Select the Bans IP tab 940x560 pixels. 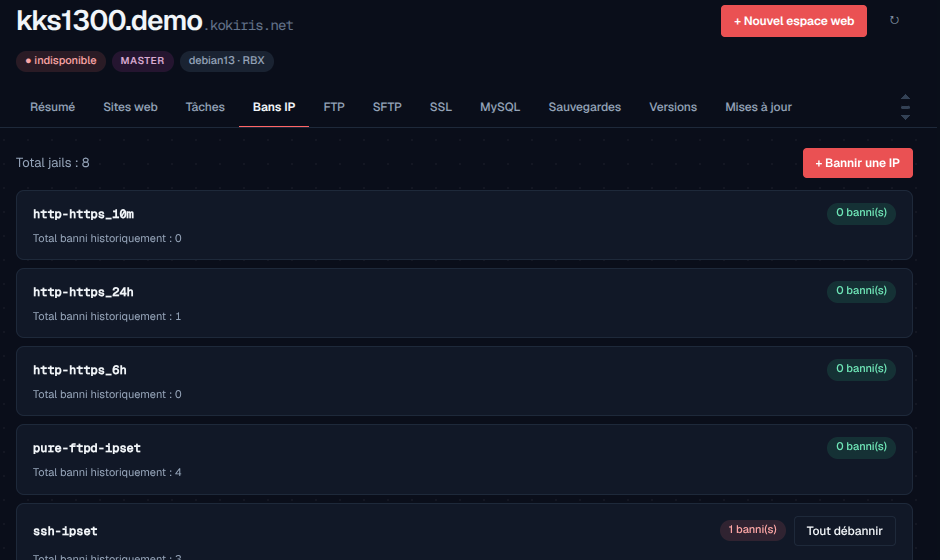274,107
